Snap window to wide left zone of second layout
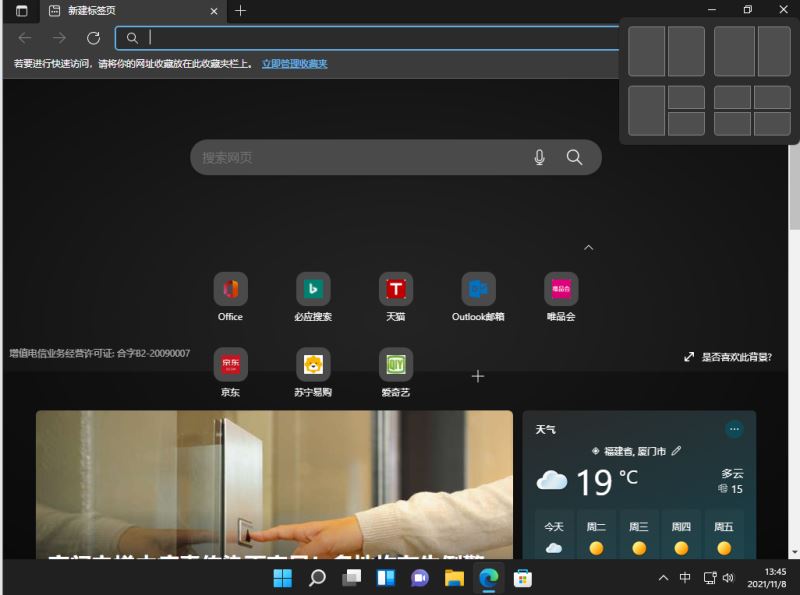This screenshot has width=800, height=595. (x=734, y=52)
